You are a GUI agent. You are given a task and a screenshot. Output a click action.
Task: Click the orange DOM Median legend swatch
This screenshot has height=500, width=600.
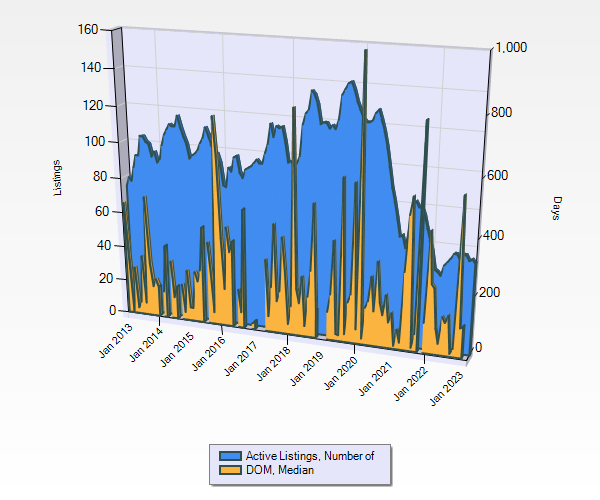(229, 470)
